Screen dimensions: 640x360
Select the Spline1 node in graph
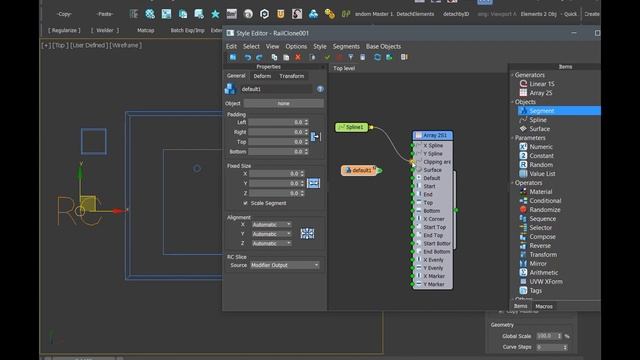pyautogui.click(x=351, y=127)
